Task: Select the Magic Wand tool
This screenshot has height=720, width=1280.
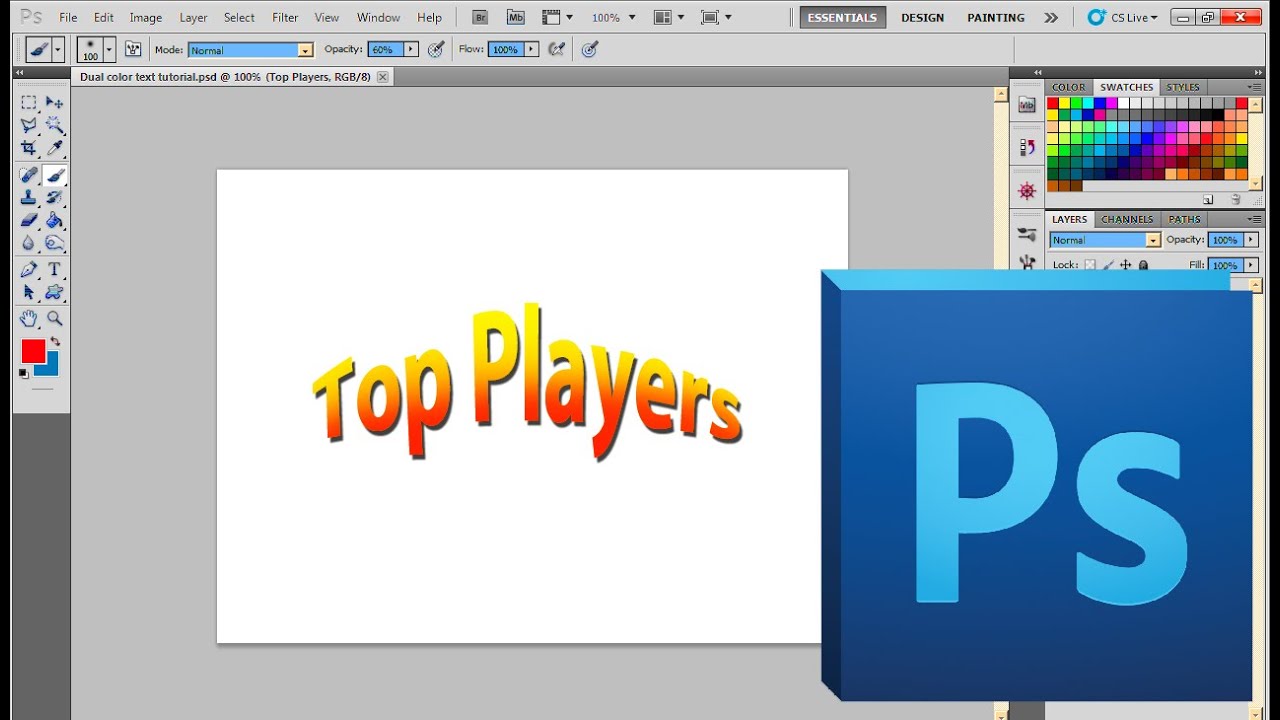Action: 55,126
